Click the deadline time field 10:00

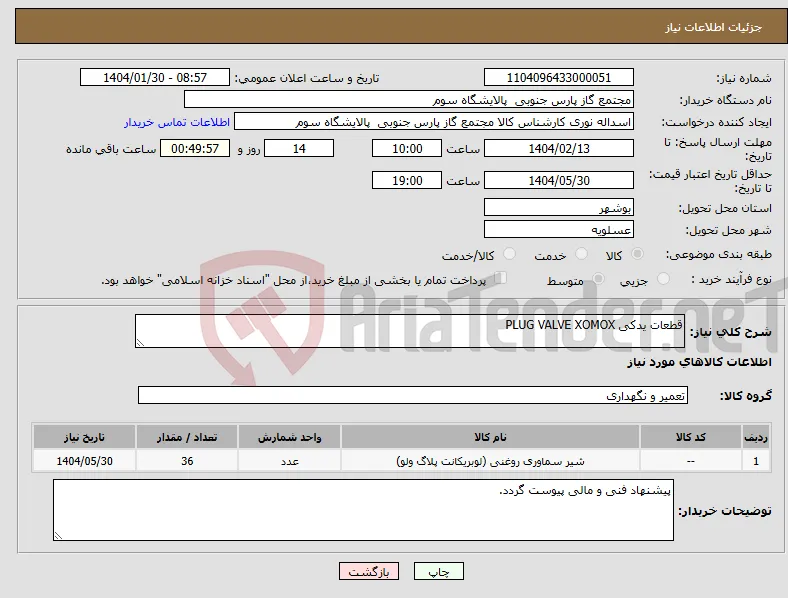tap(407, 149)
